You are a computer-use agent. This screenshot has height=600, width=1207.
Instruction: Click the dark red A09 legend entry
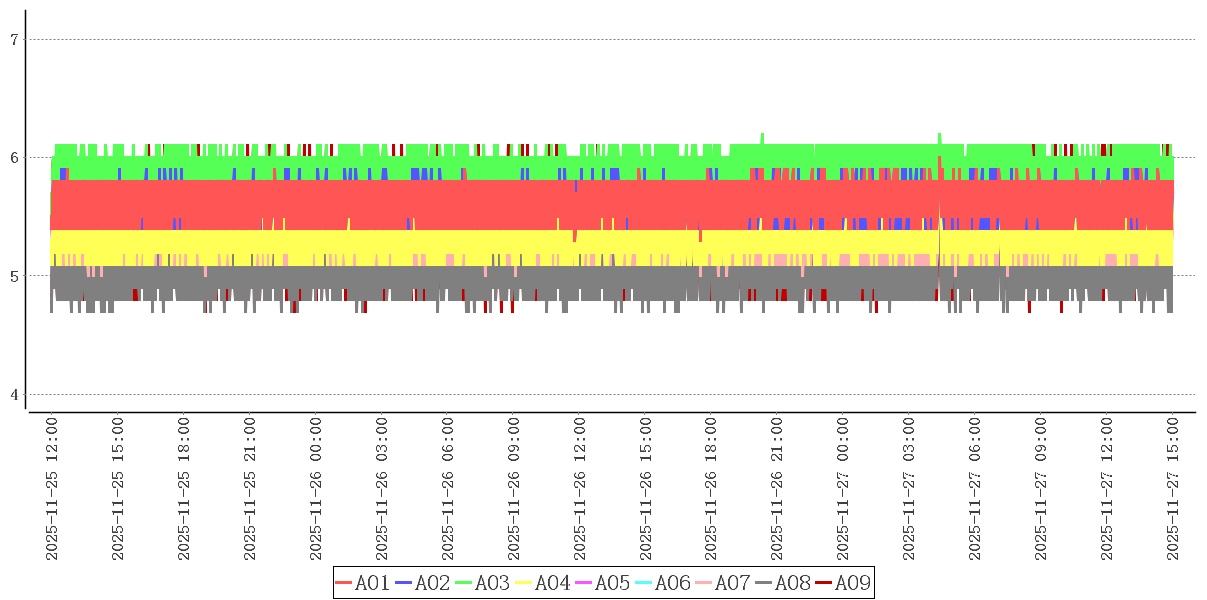(843, 583)
